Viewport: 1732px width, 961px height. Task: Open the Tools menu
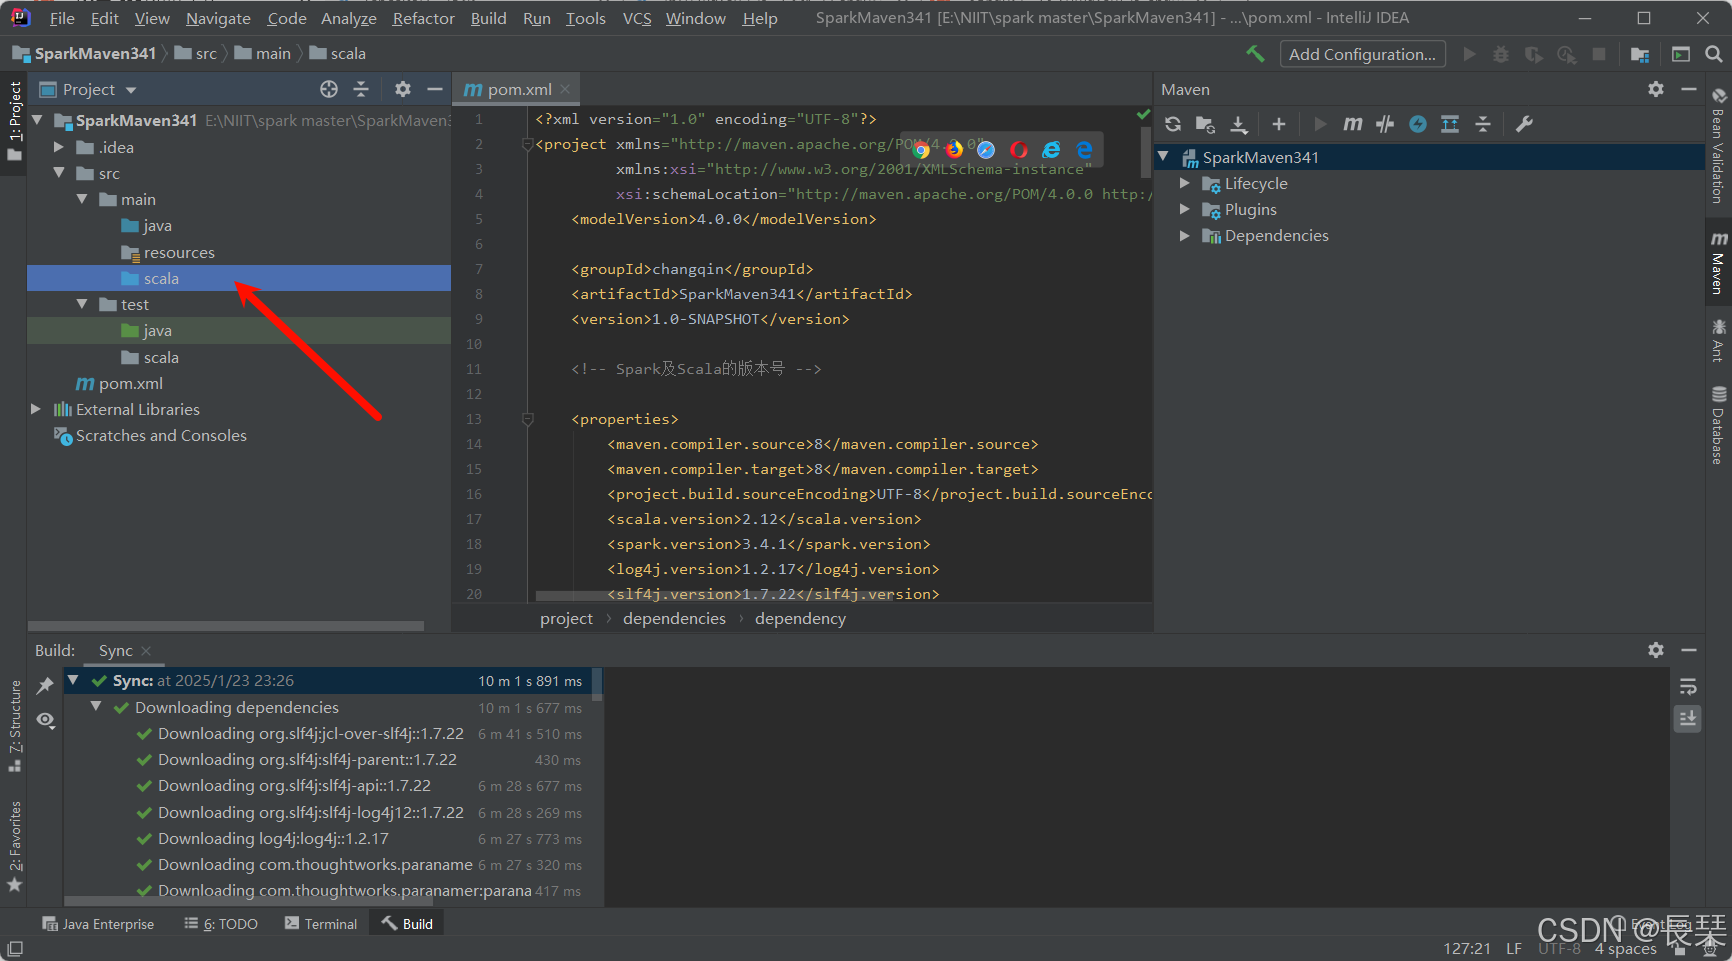[x=586, y=18]
